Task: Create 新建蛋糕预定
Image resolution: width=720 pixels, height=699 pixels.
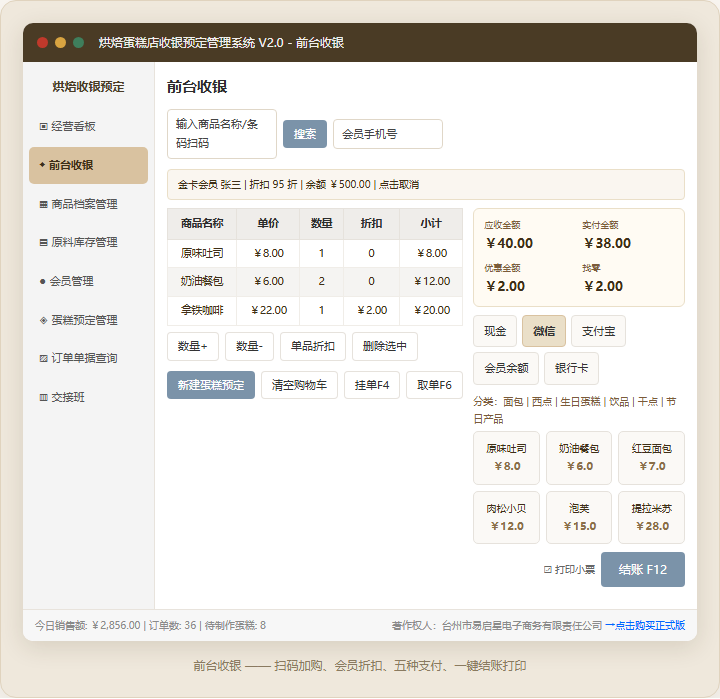Action: coord(211,385)
